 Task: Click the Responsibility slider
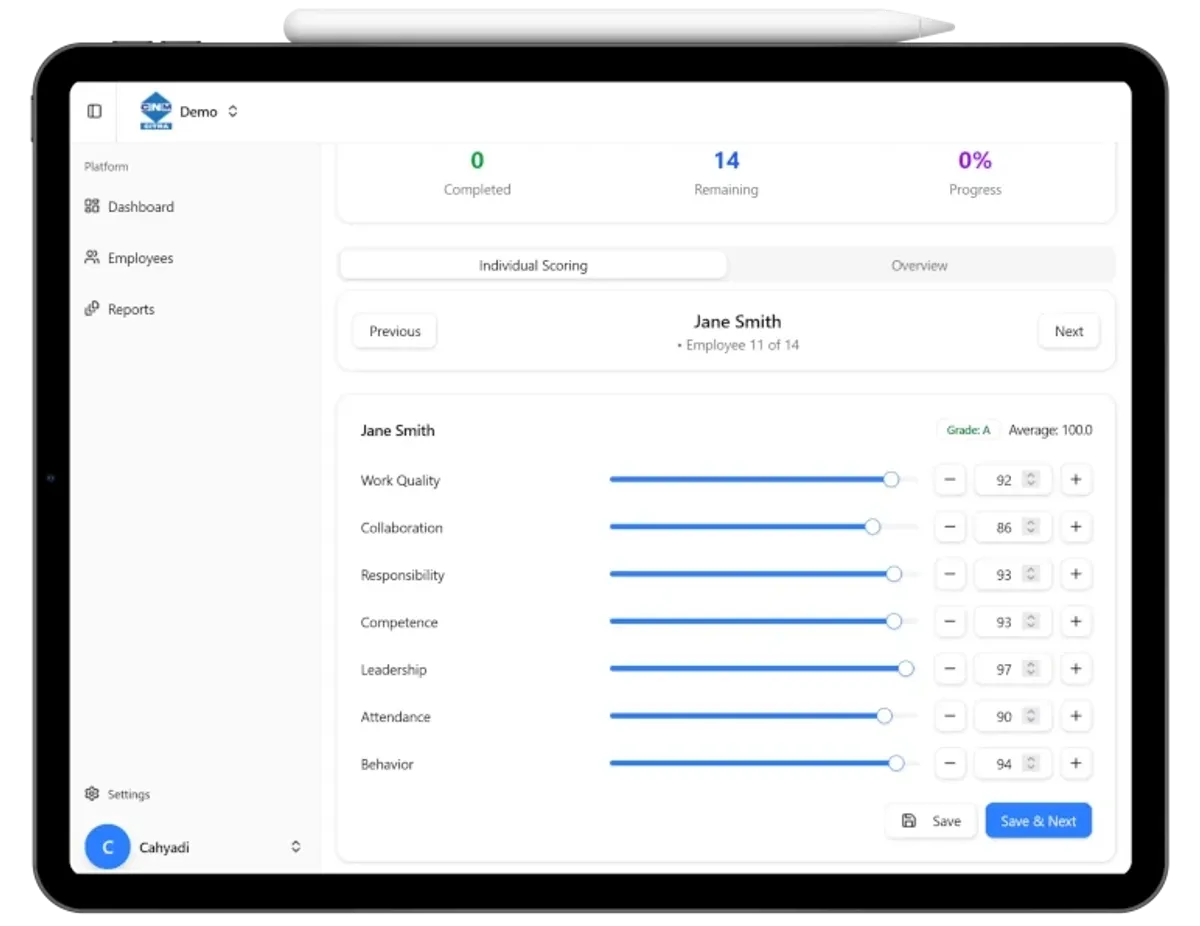coord(764,574)
